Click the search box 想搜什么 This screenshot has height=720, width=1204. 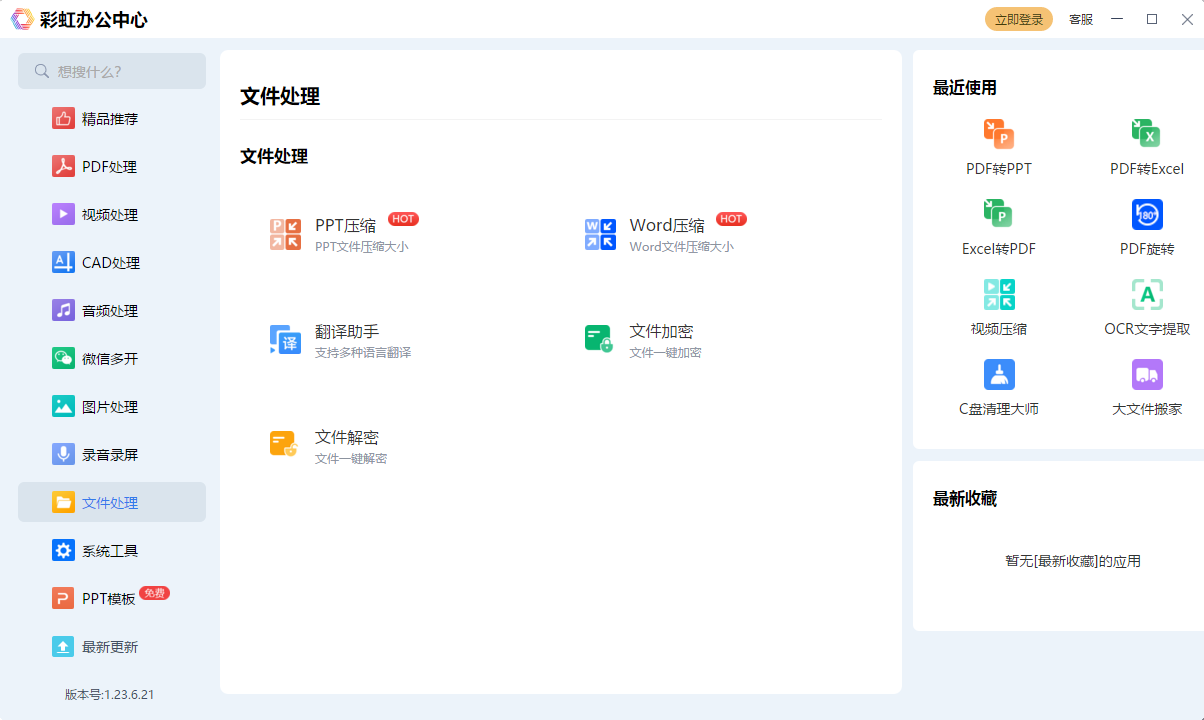coord(111,71)
